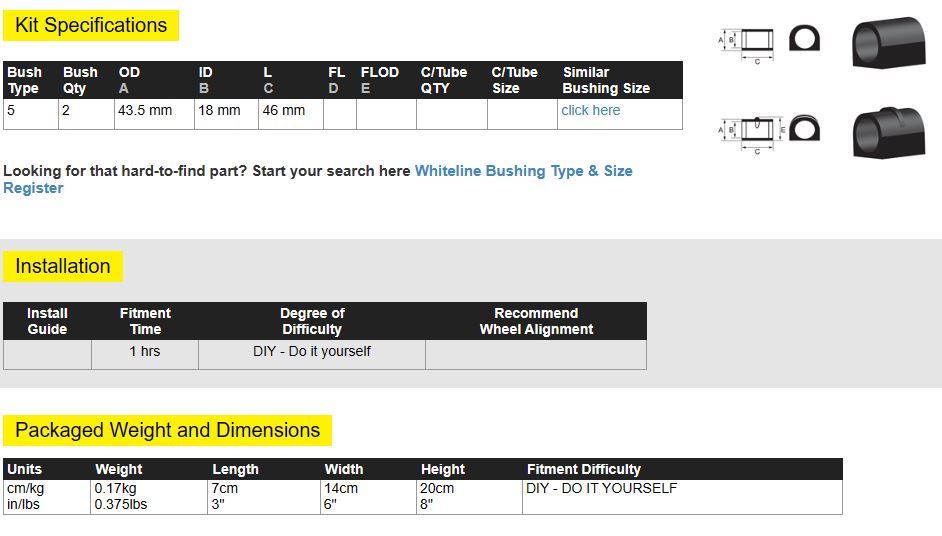
Task: Click the Recommend Wheel Alignment header
Action: tap(536, 321)
